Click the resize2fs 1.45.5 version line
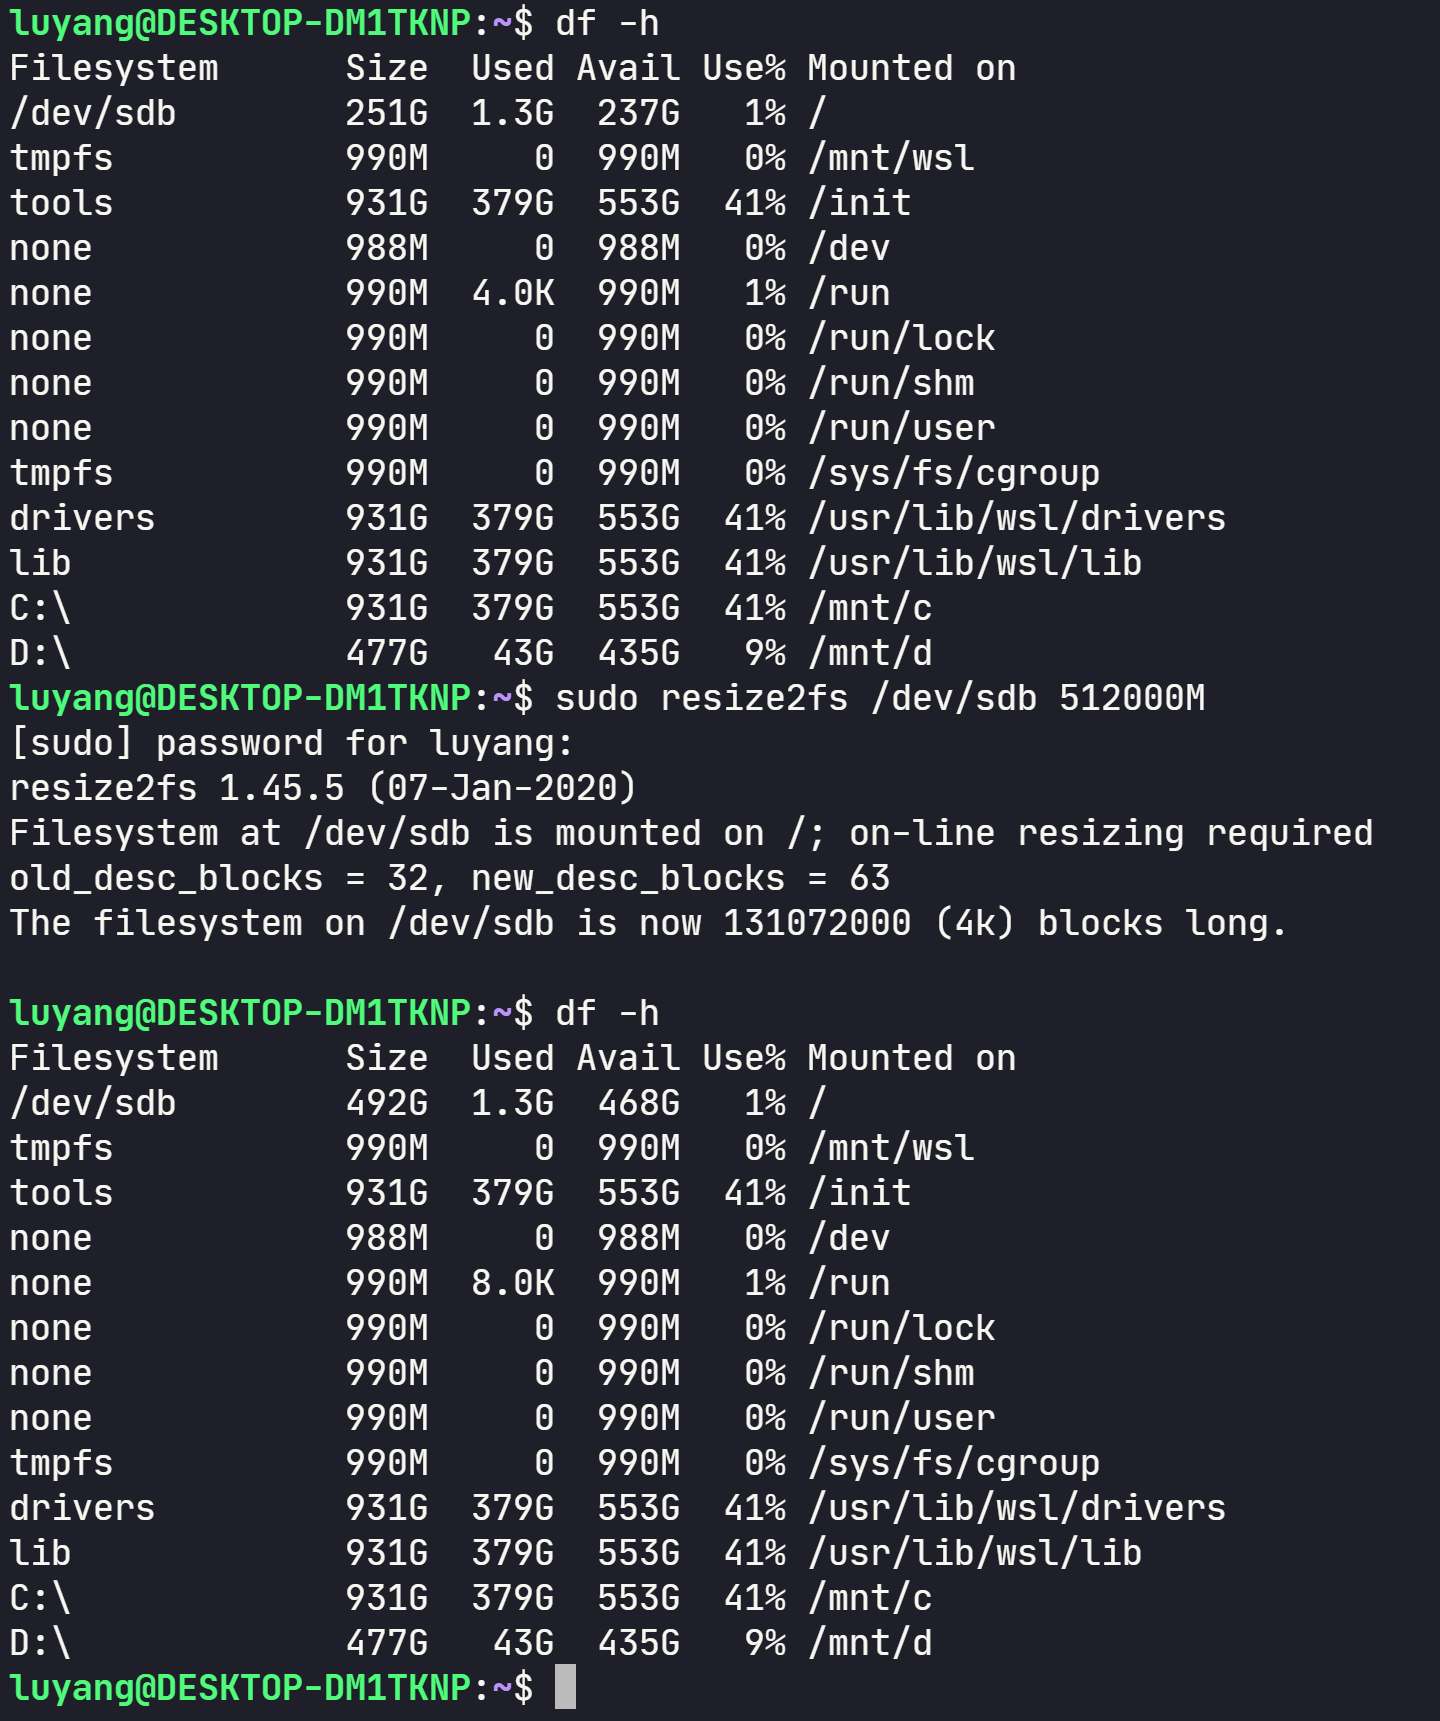Viewport: 1440px width, 1721px height. coord(323,788)
